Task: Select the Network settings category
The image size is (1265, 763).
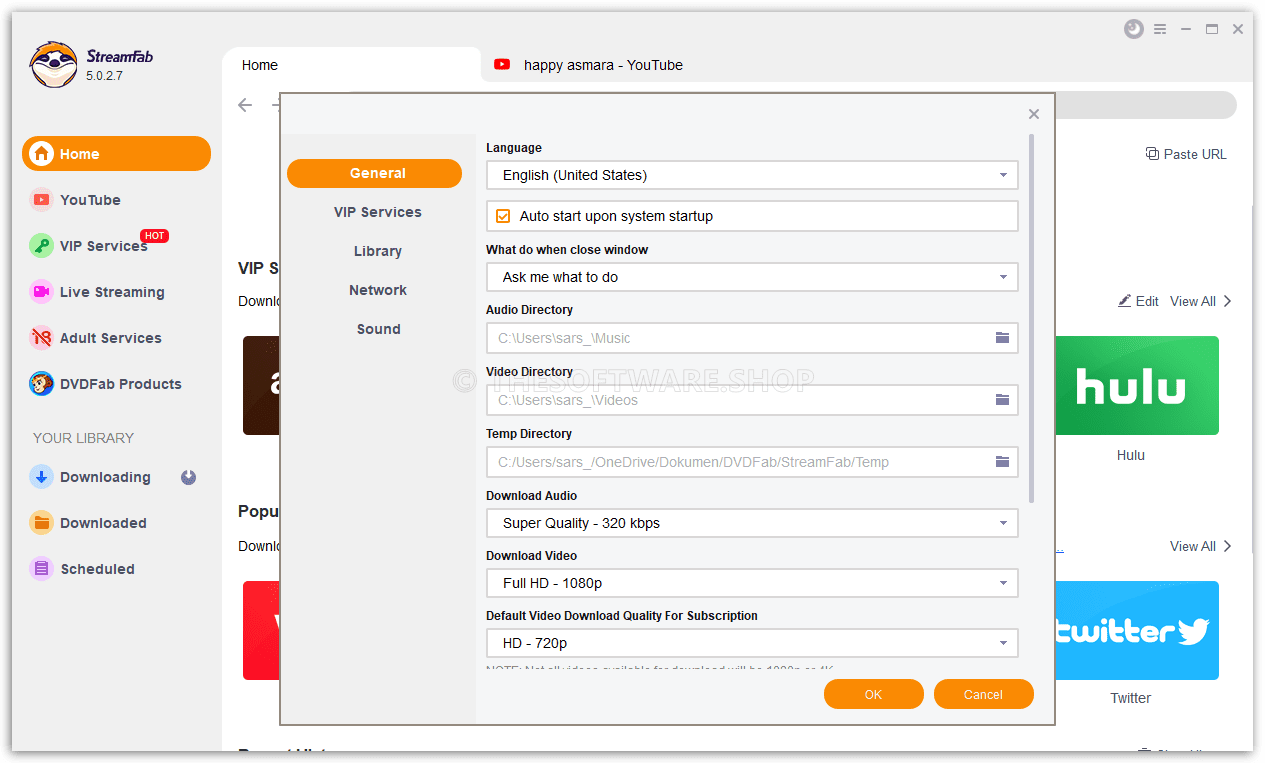Action: (x=378, y=290)
